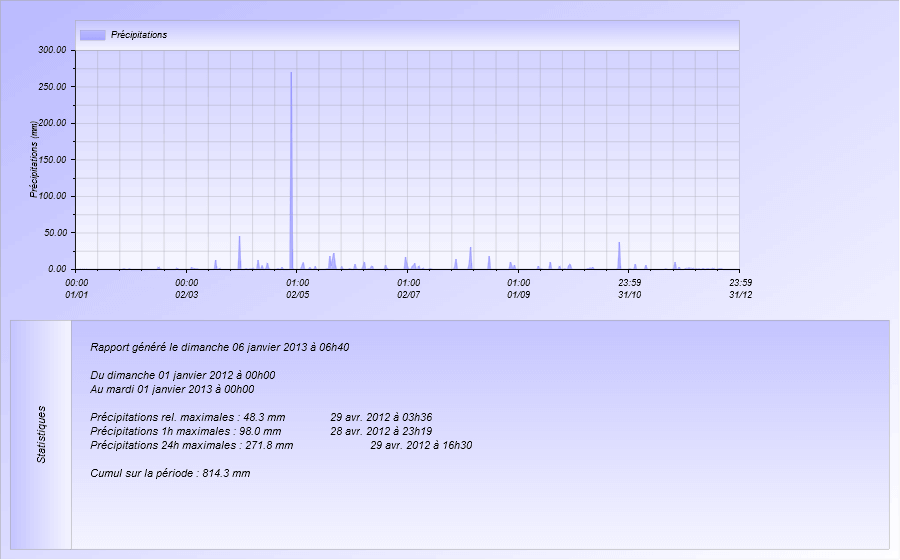The height and width of the screenshot is (560, 900).
Task: Click the Précipitations legend text label
Action: [138, 35]
